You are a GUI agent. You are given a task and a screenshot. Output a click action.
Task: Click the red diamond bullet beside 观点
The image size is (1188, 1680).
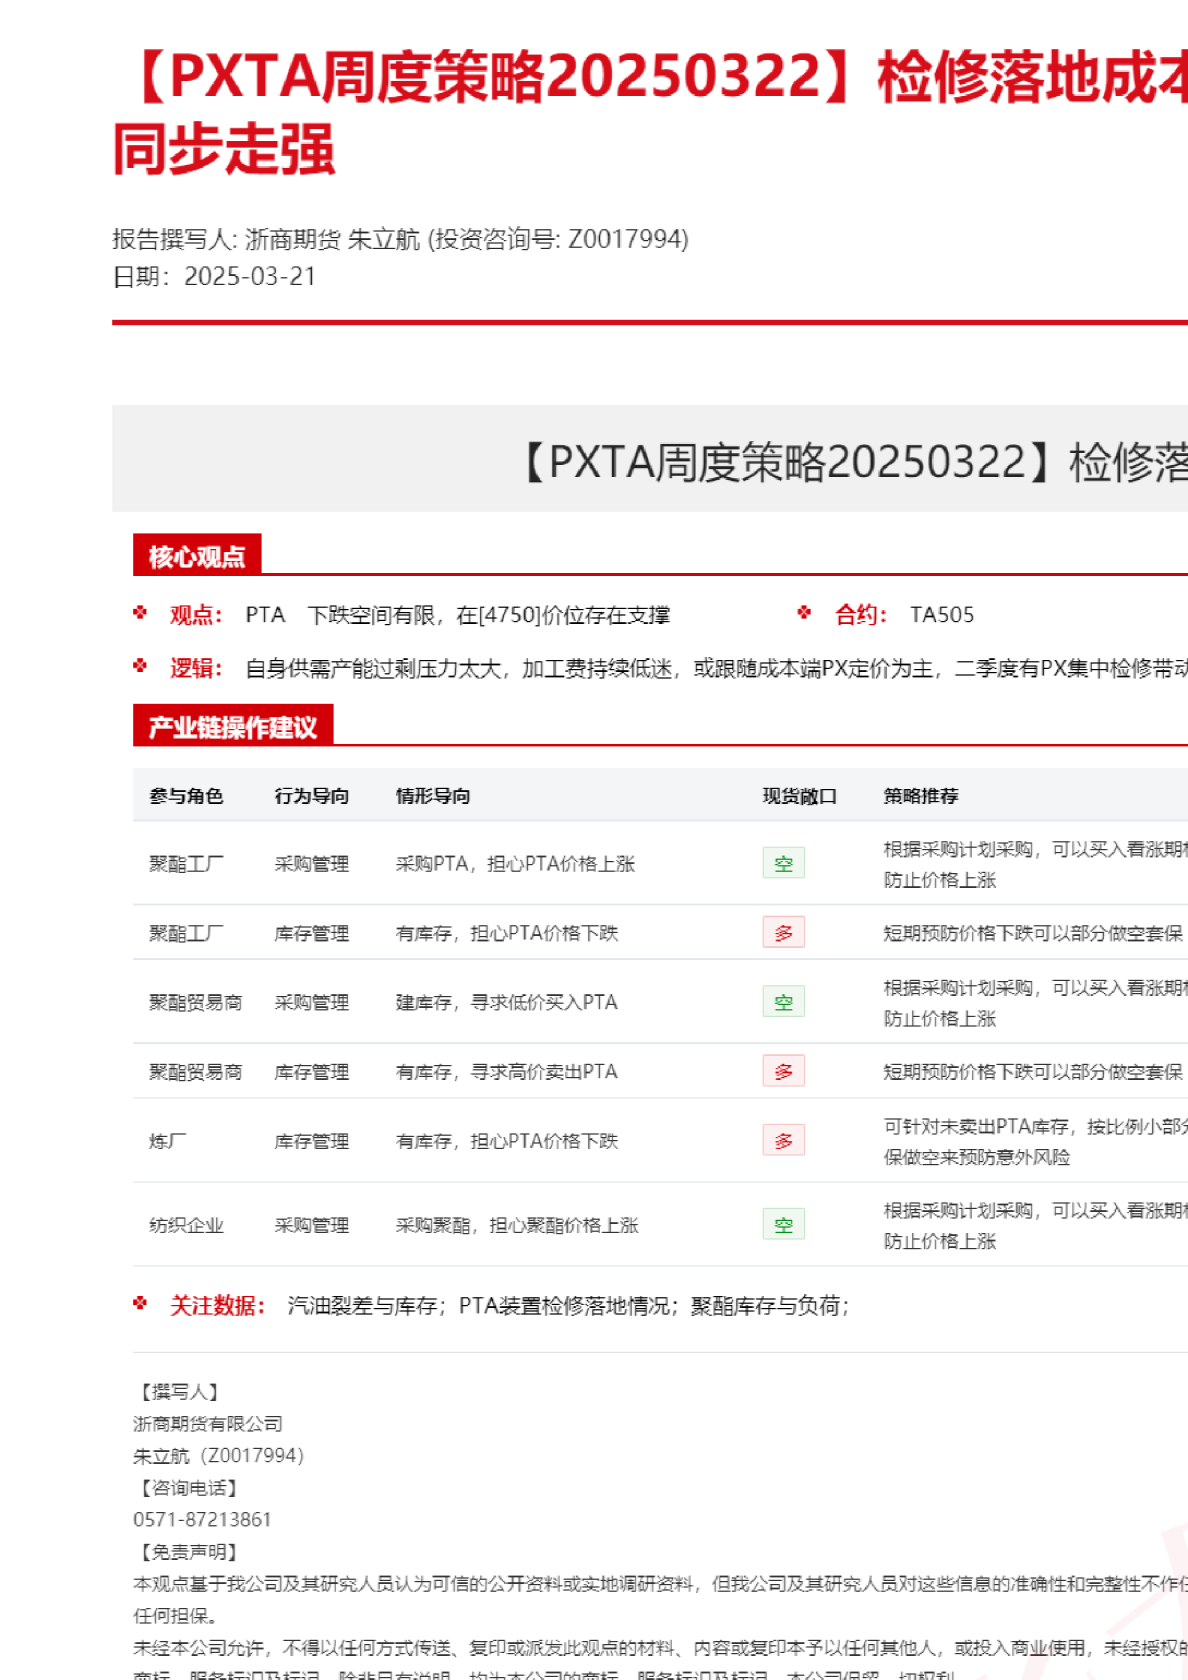(x=140, y=613)
